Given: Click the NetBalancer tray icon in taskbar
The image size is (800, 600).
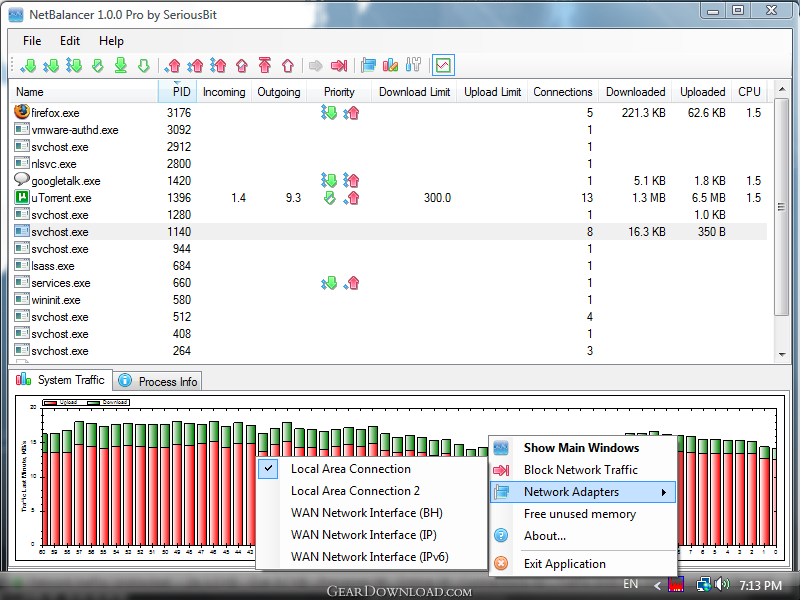Looking at the screenshot, I should click(x=676, y=584).
